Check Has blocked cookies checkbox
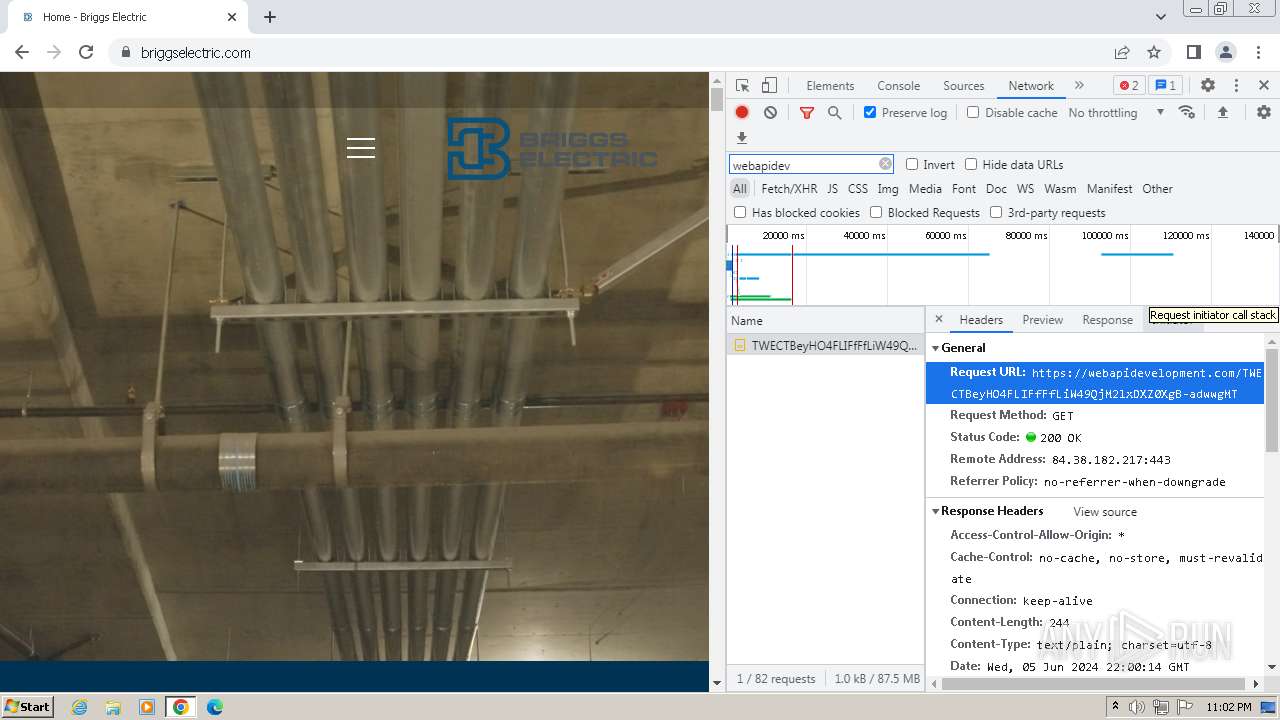Viewport: 1280px width, 720px height. click(x=740, y=212)
